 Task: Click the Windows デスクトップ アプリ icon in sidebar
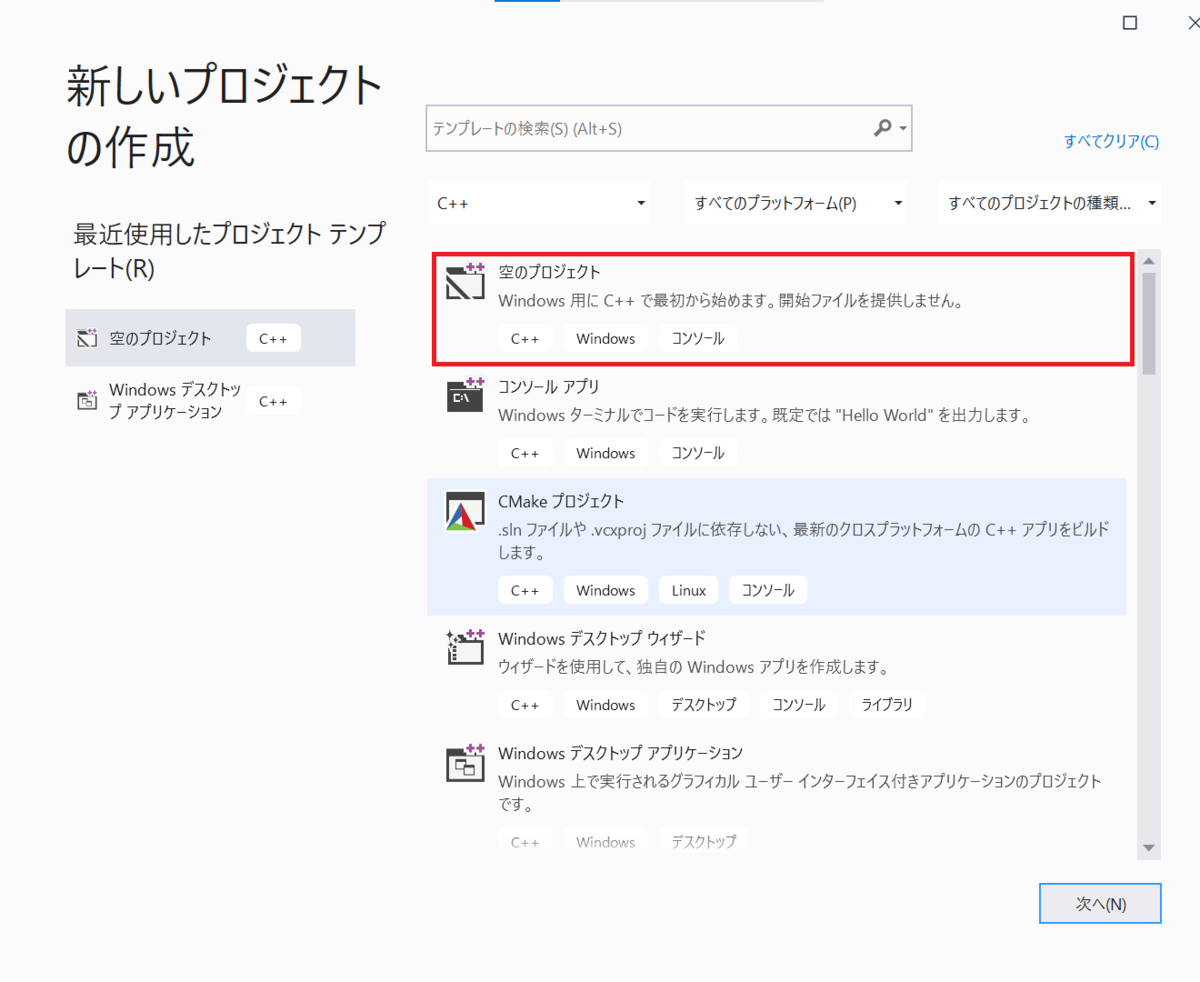coord(87,400)
